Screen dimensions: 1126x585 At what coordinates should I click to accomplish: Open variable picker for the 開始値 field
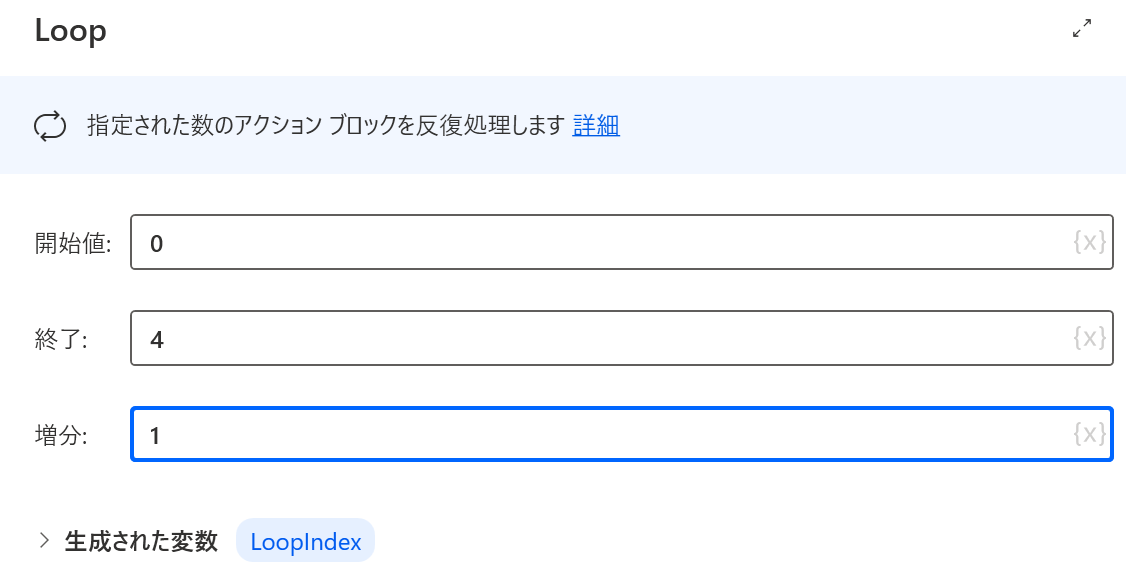[x=1089, y=242]
